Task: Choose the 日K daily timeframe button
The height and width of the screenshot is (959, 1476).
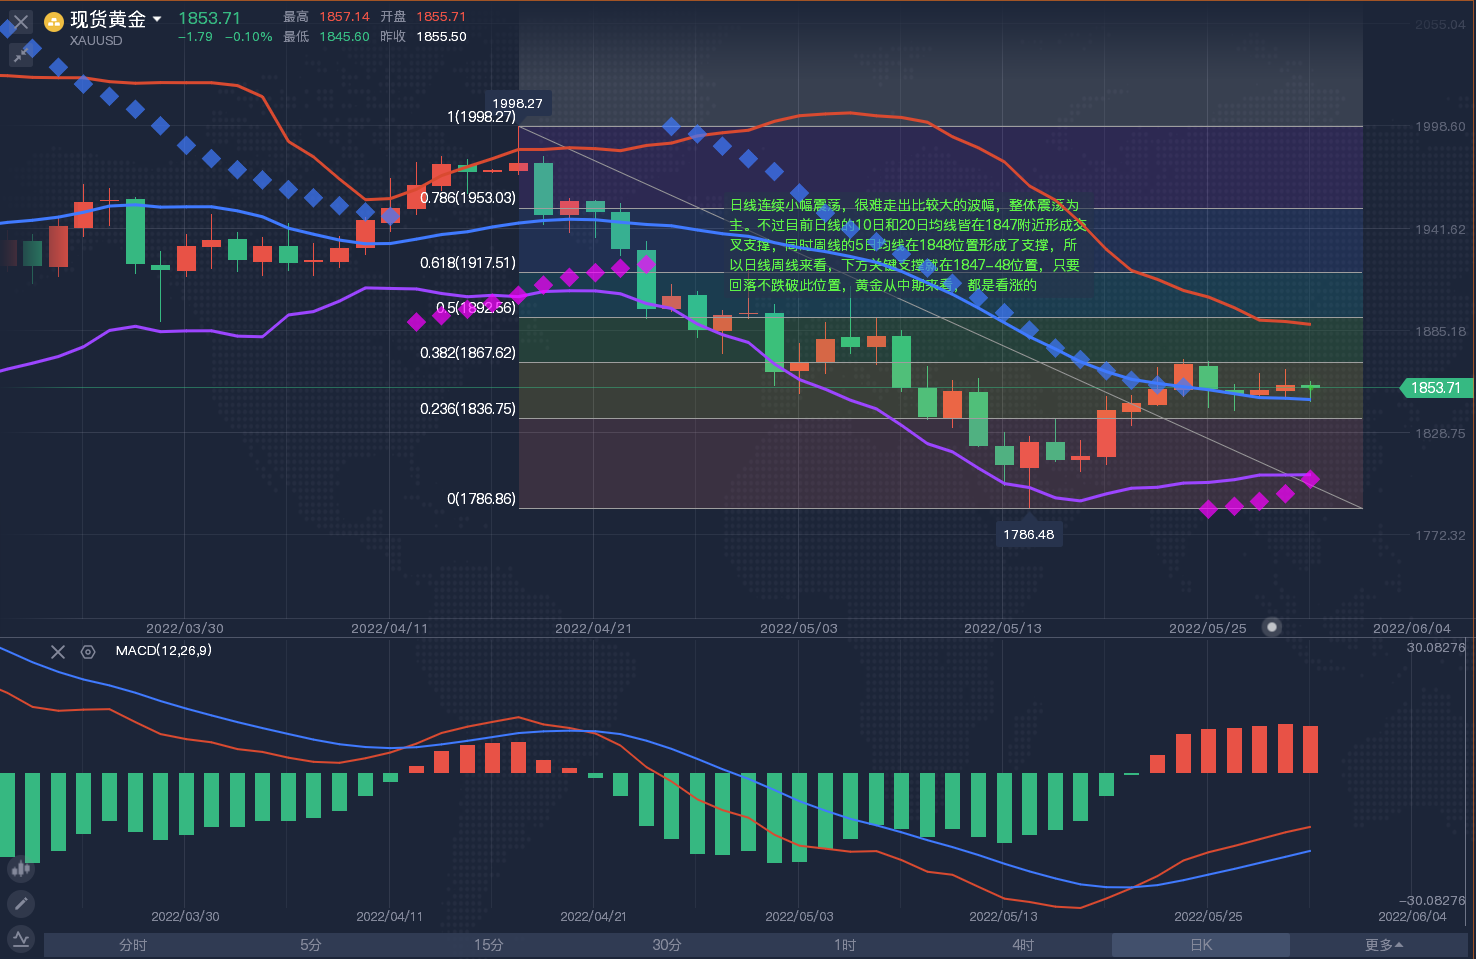Action: point(1201,945)
